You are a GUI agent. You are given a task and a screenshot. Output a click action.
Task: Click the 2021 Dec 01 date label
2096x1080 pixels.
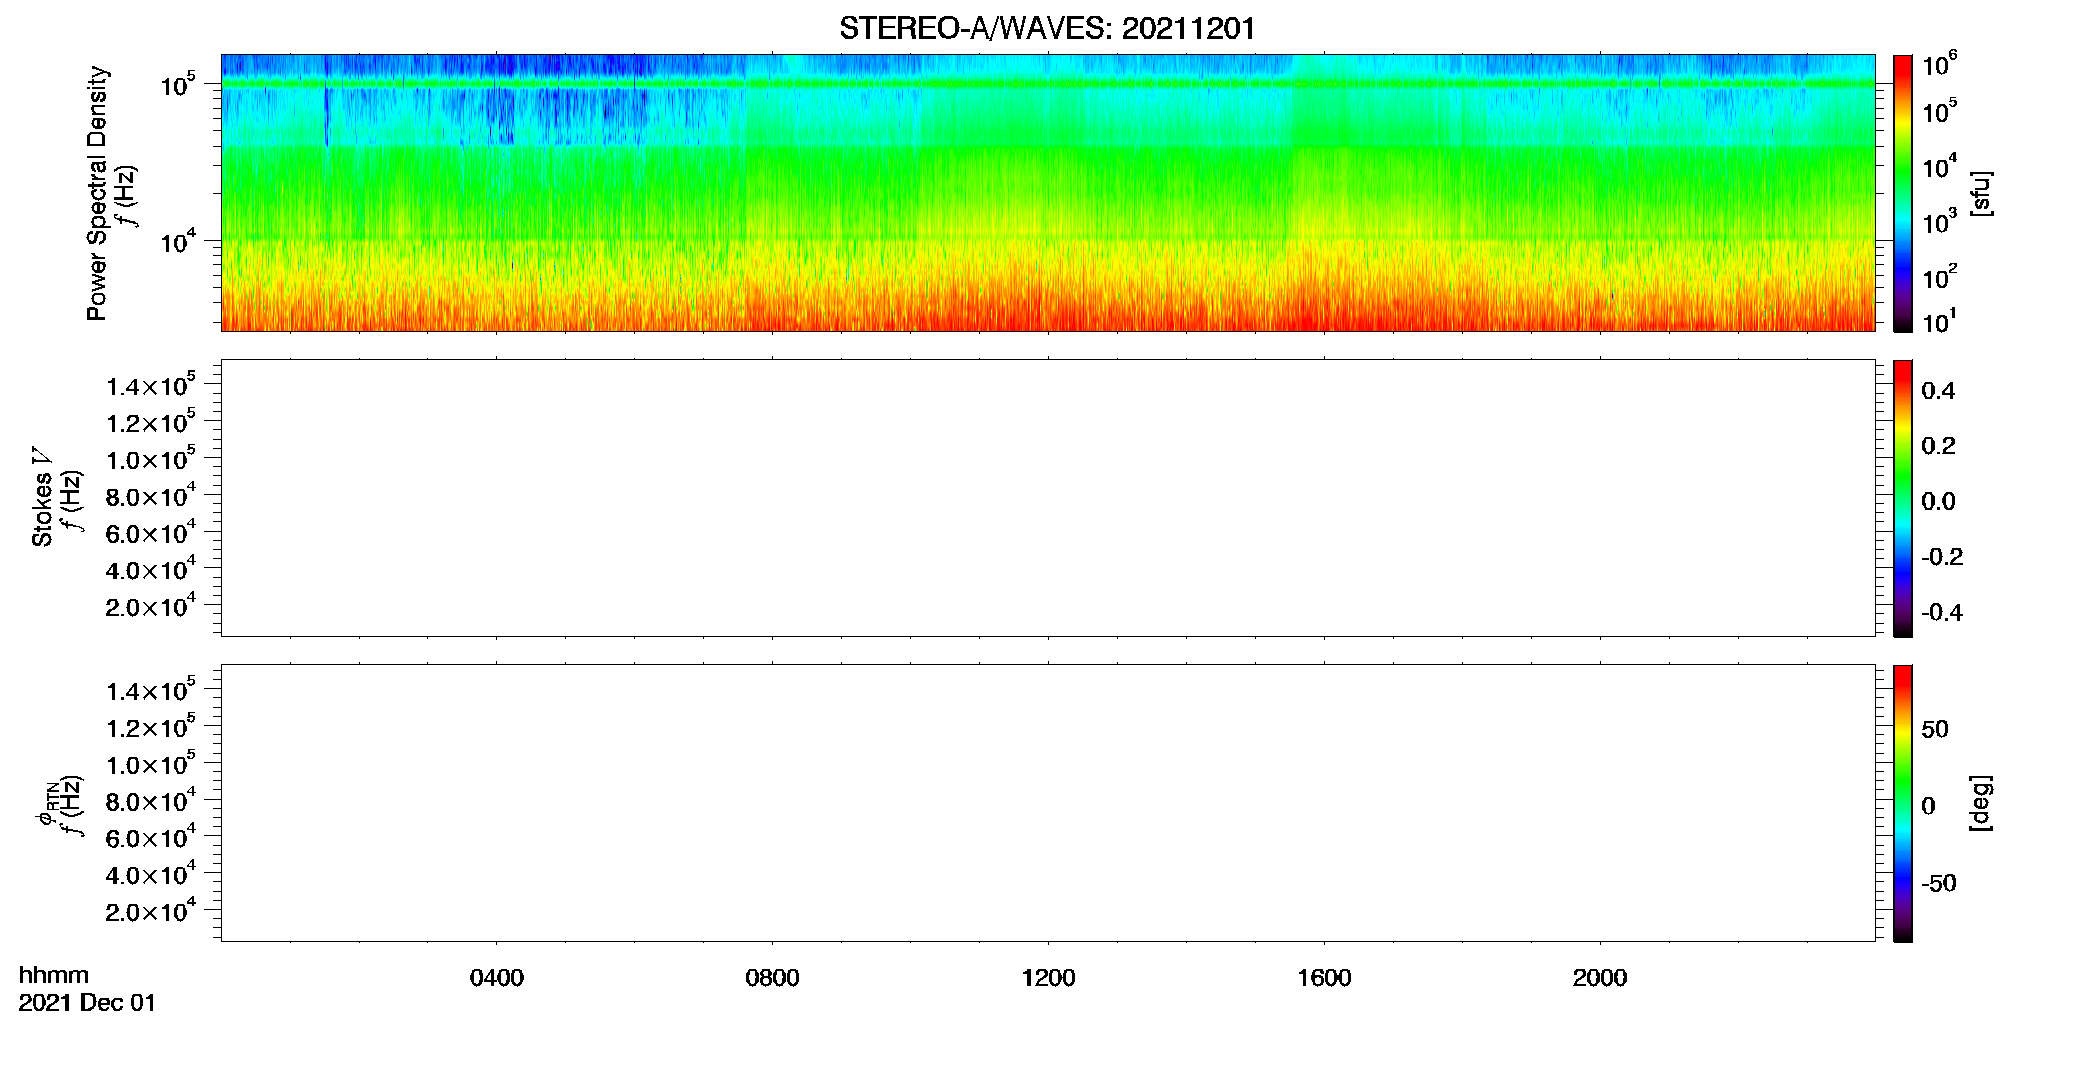tap(87, 1003)
